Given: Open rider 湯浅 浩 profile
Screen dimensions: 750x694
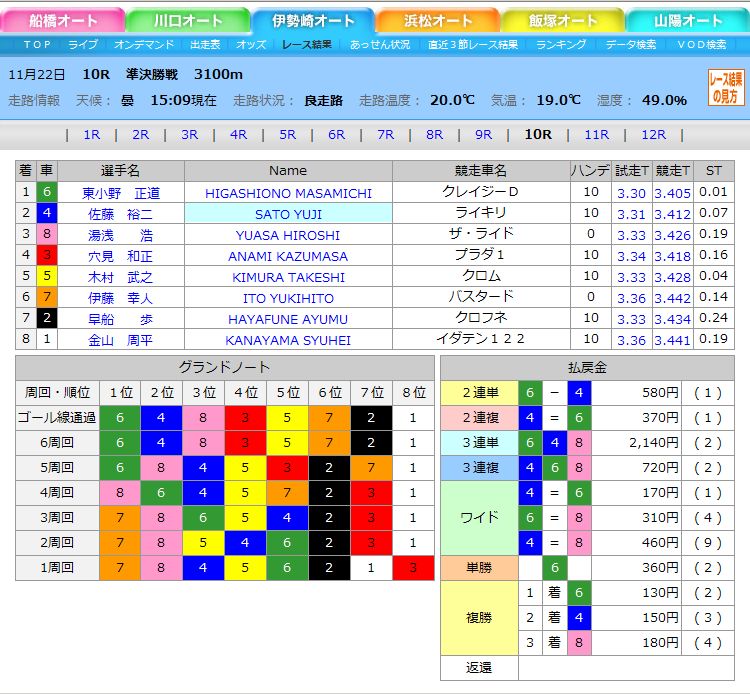Looking at the screenshot, I should 121,235.
